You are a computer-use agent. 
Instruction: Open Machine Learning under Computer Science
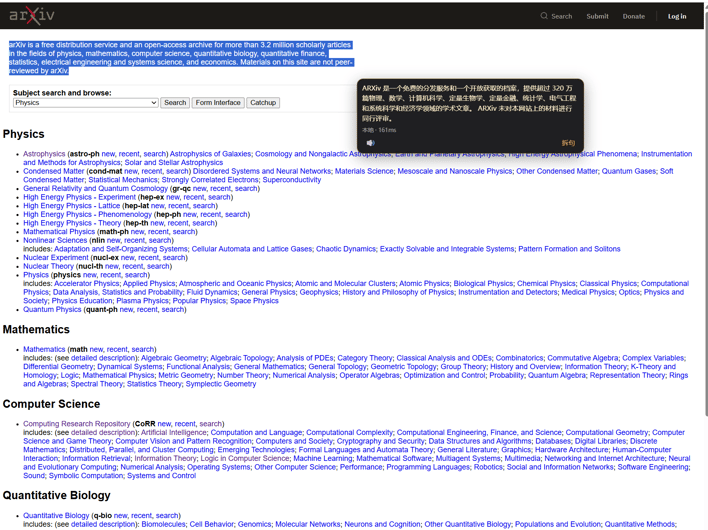[323, 458]
